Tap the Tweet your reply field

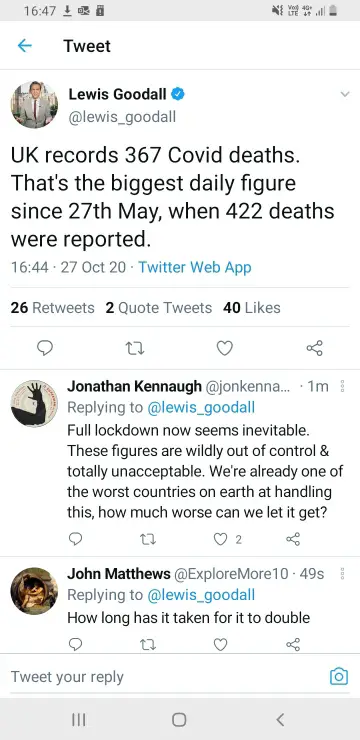click(165, 677)
